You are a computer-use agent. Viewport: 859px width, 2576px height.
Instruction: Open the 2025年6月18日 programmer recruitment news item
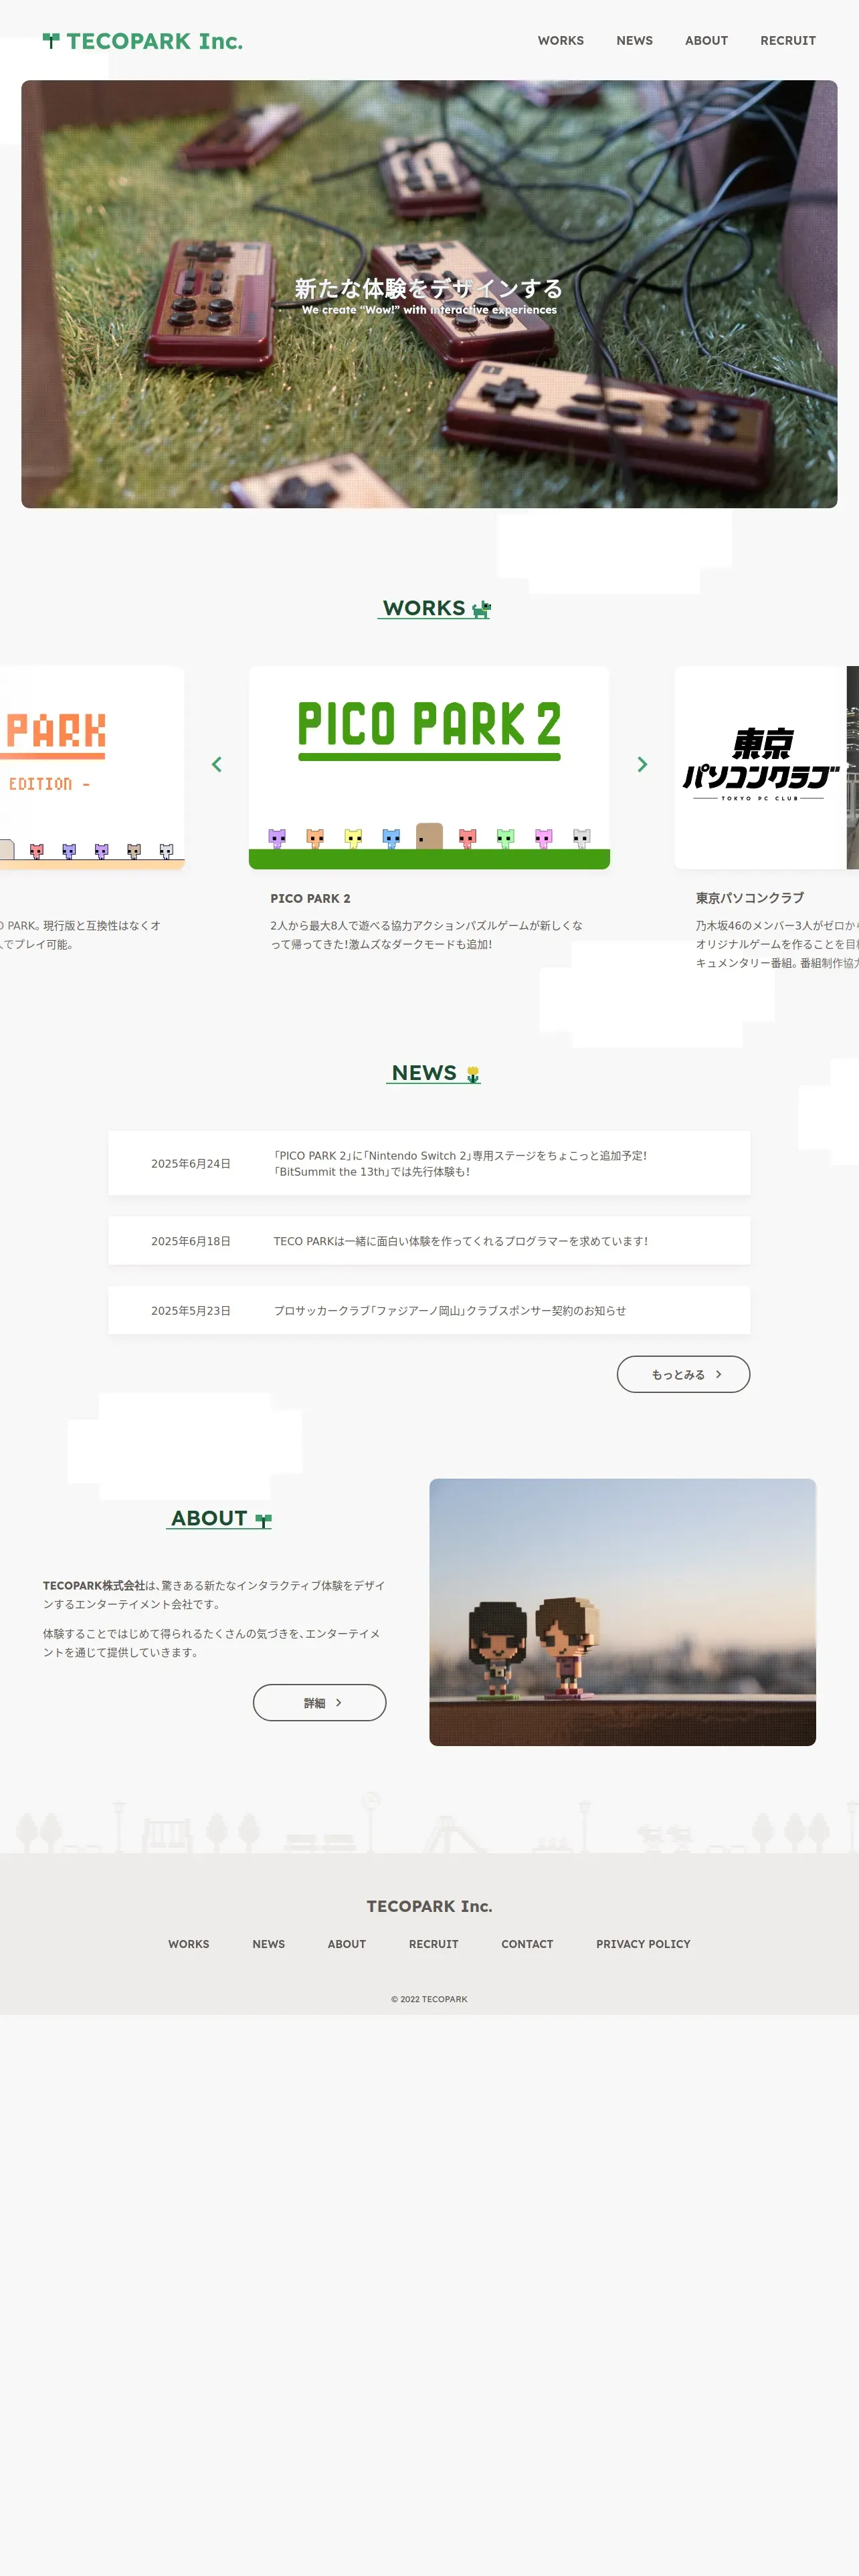click(x=429, y=1241)
